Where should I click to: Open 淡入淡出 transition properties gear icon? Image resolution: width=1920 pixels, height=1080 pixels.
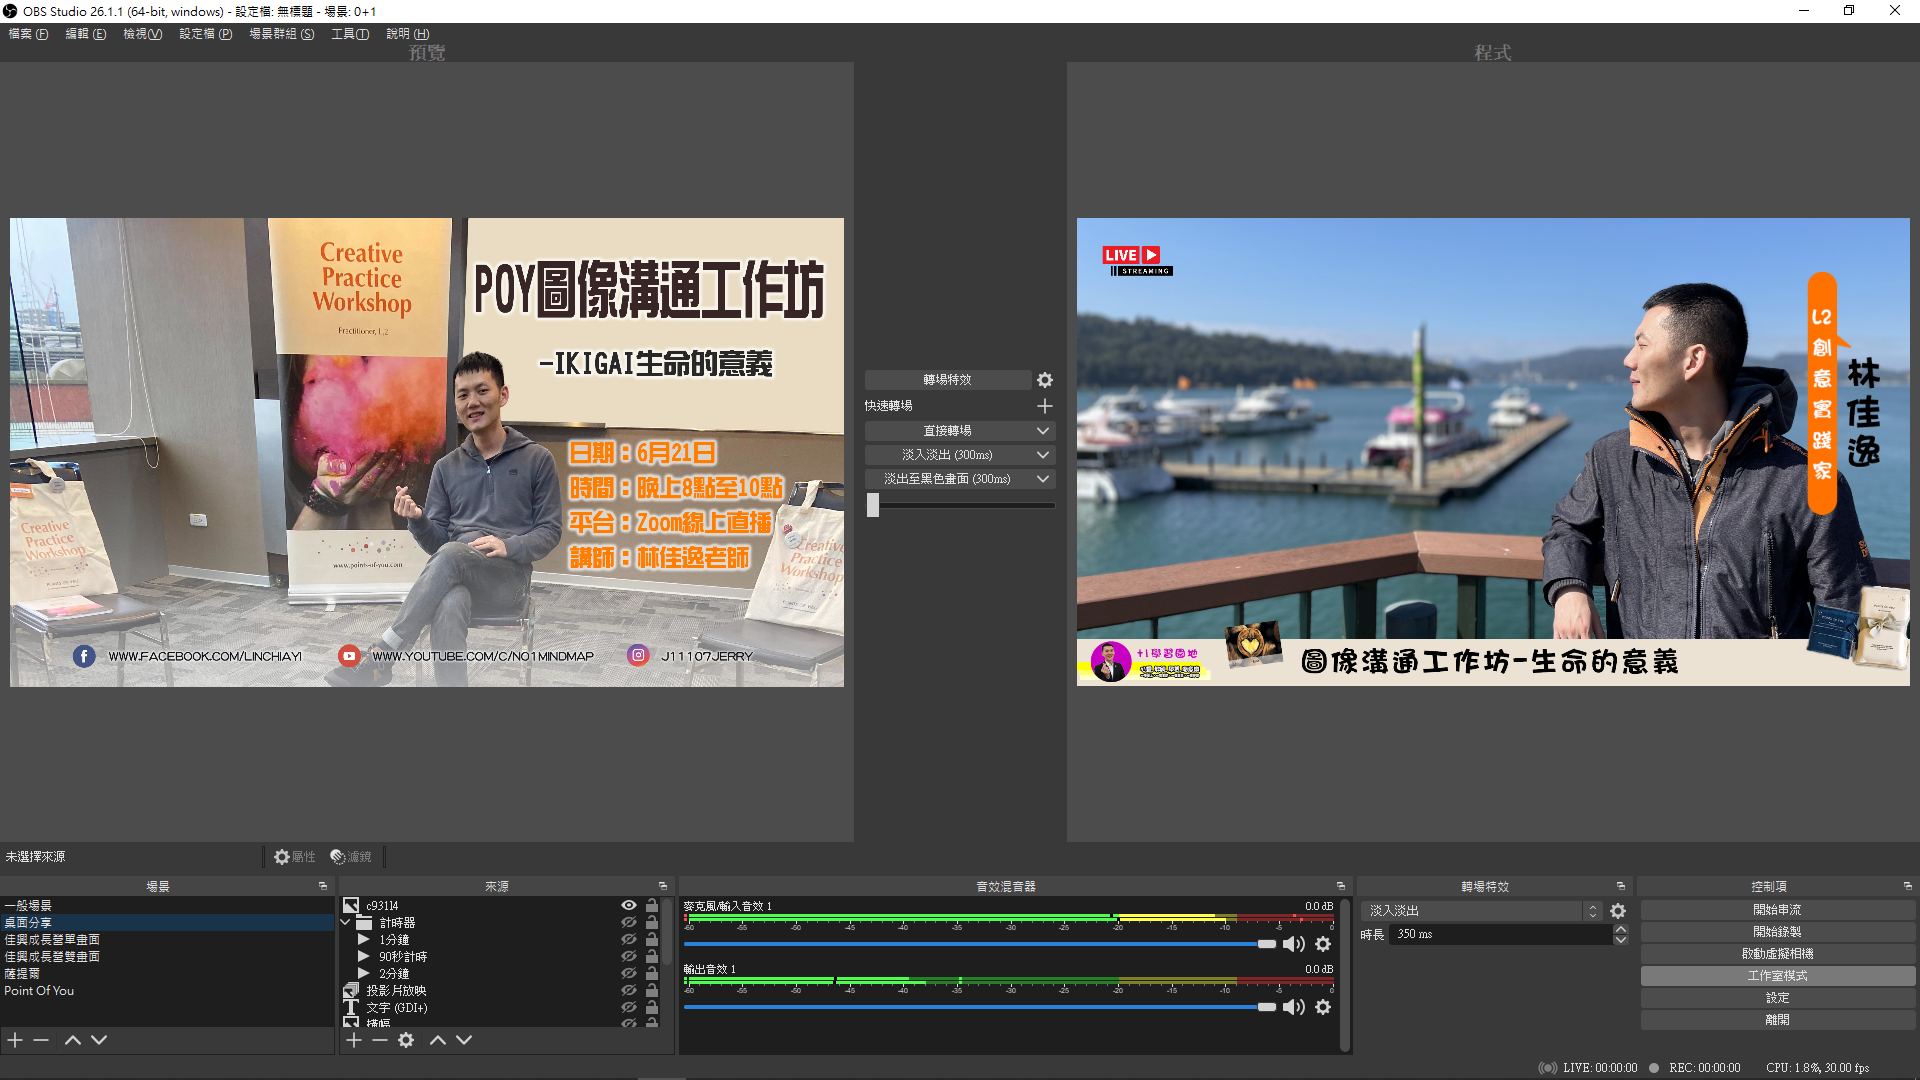(1618, 911)
